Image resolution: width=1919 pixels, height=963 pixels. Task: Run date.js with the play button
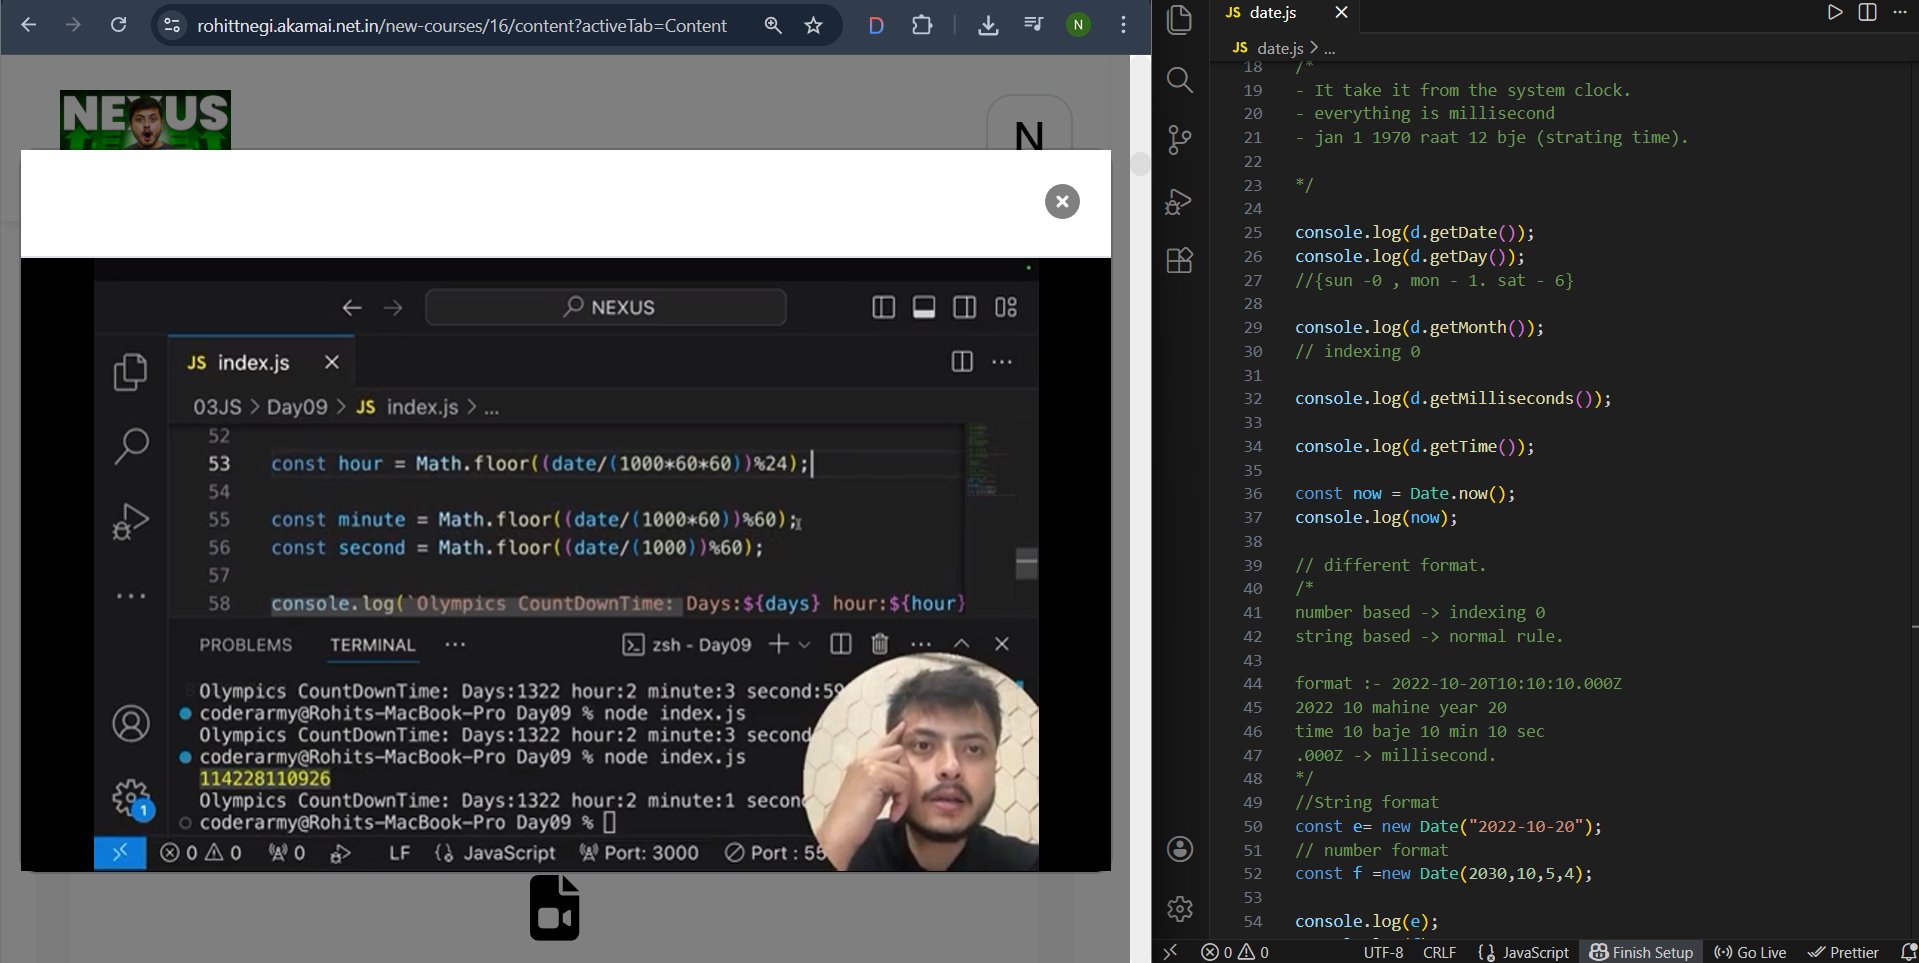pos(1834,12)
